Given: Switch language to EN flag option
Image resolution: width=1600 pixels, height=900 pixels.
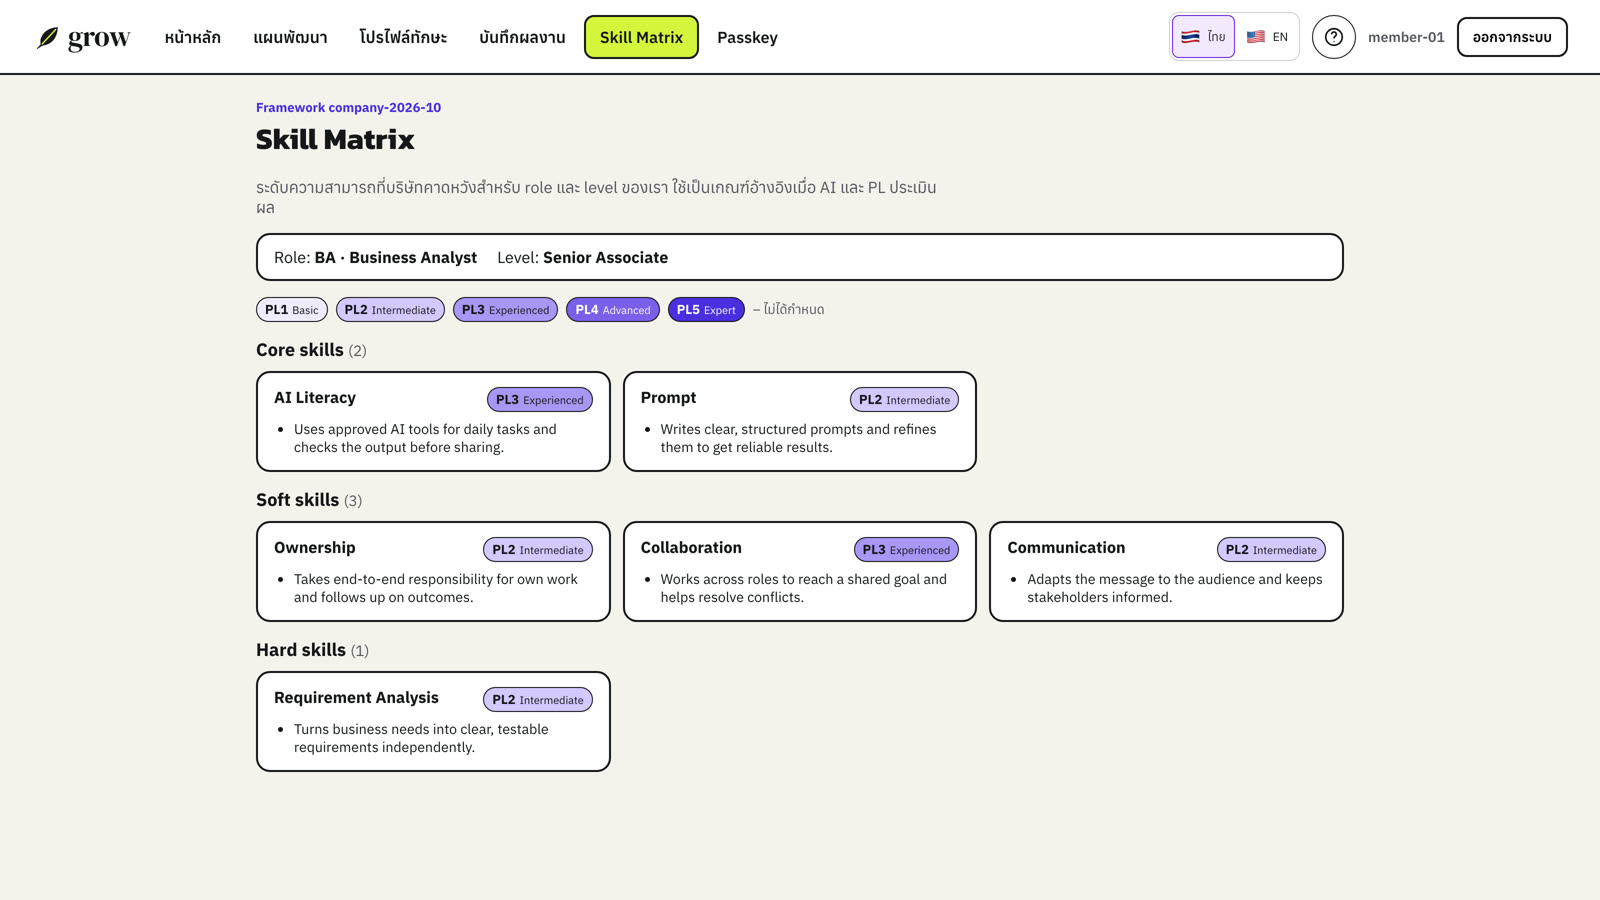Looking at the screenshot, I should (x=1267, y=37).
